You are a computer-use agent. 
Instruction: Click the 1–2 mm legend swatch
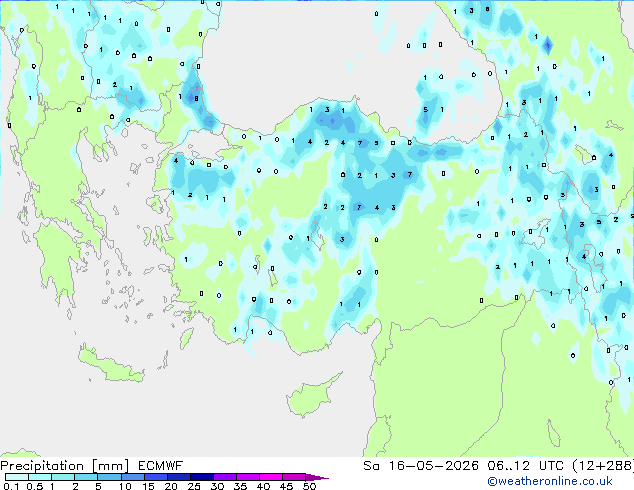[63, 477]
